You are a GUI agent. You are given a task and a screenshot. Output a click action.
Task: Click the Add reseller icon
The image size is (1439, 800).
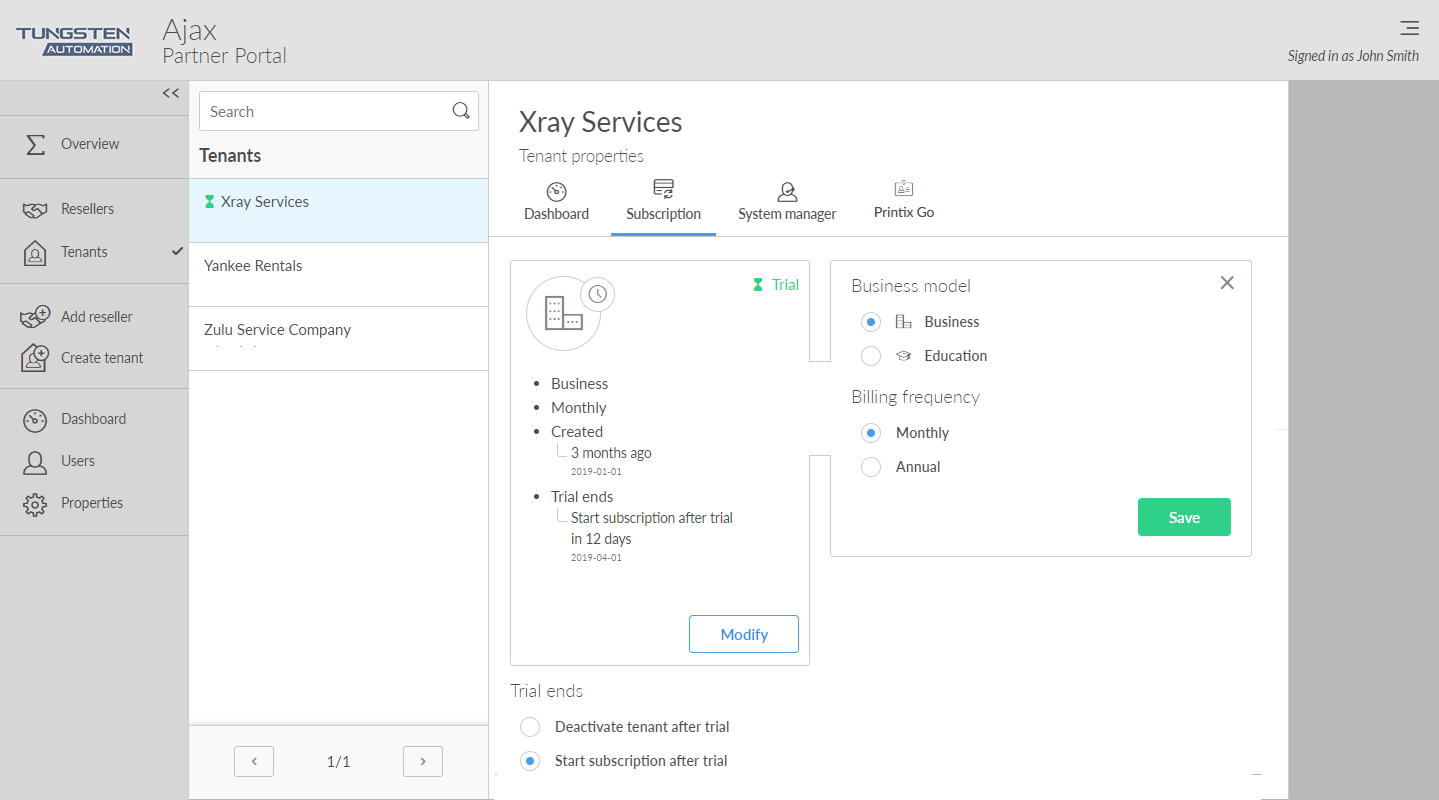(x=35, y=317)
